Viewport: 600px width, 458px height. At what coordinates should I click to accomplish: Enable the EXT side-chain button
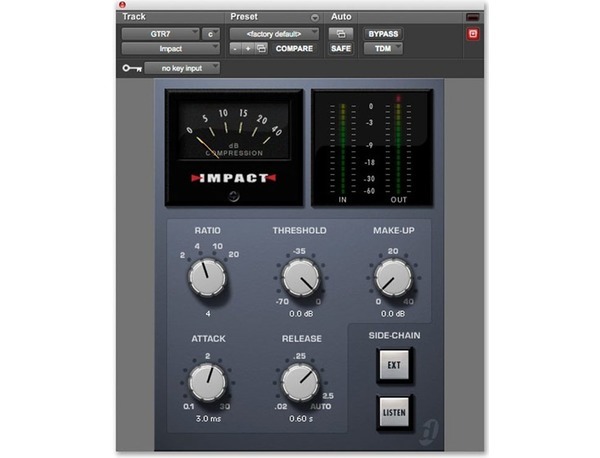coord(394,365)
